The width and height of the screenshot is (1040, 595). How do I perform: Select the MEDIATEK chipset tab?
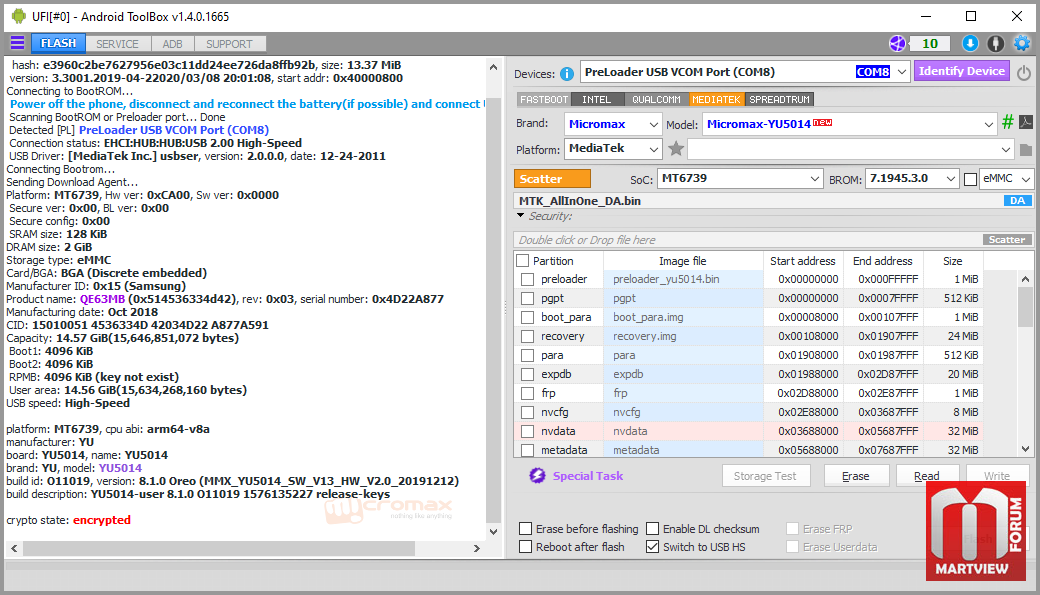pyautogui.click(x=716, y=99)
